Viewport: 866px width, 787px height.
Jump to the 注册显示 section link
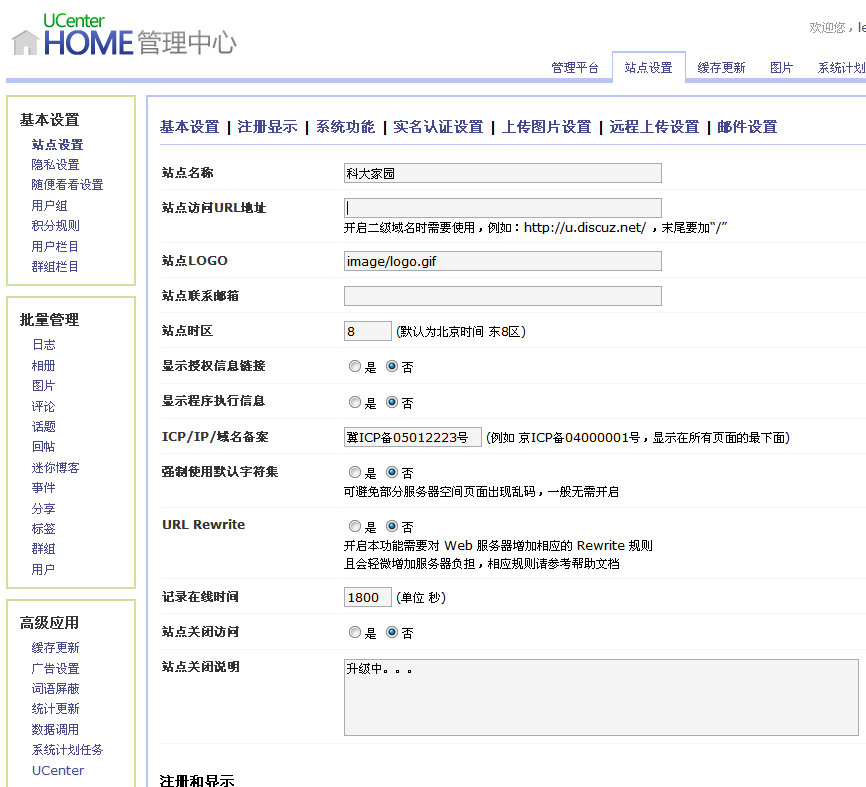[x=267, y=127]
